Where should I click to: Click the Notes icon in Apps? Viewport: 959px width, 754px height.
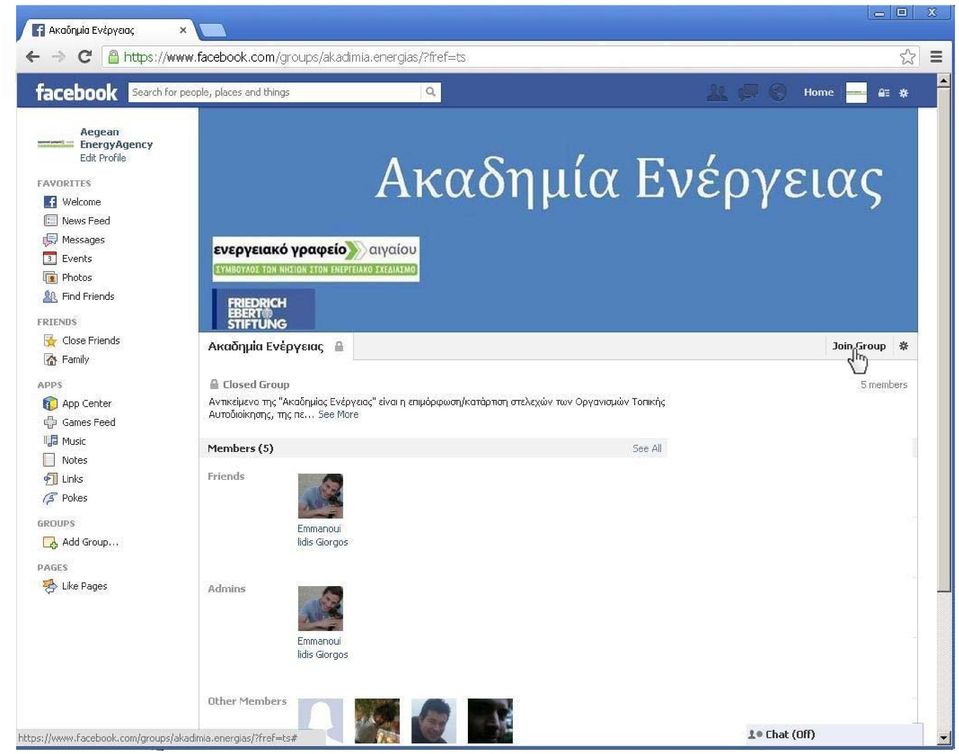point(50,460)
